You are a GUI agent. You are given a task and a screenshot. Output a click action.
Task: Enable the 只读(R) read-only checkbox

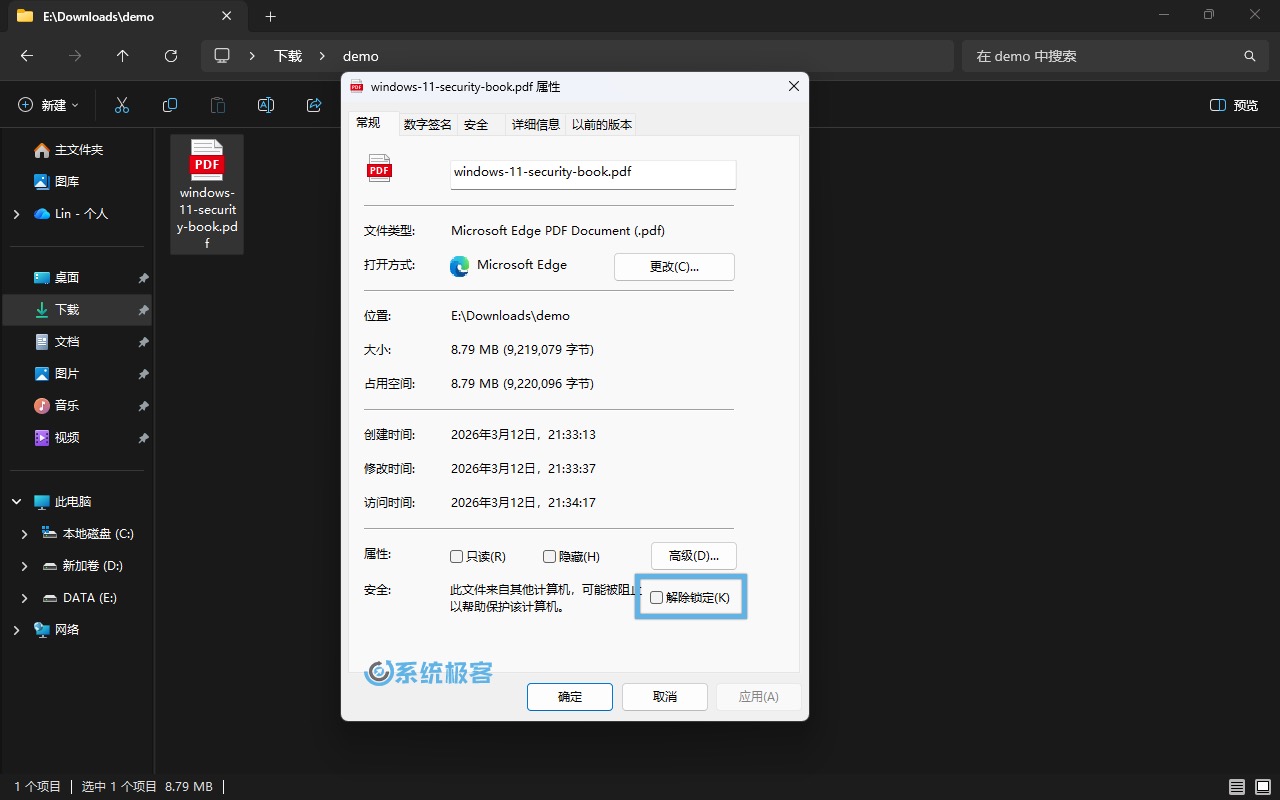[457, 557]
